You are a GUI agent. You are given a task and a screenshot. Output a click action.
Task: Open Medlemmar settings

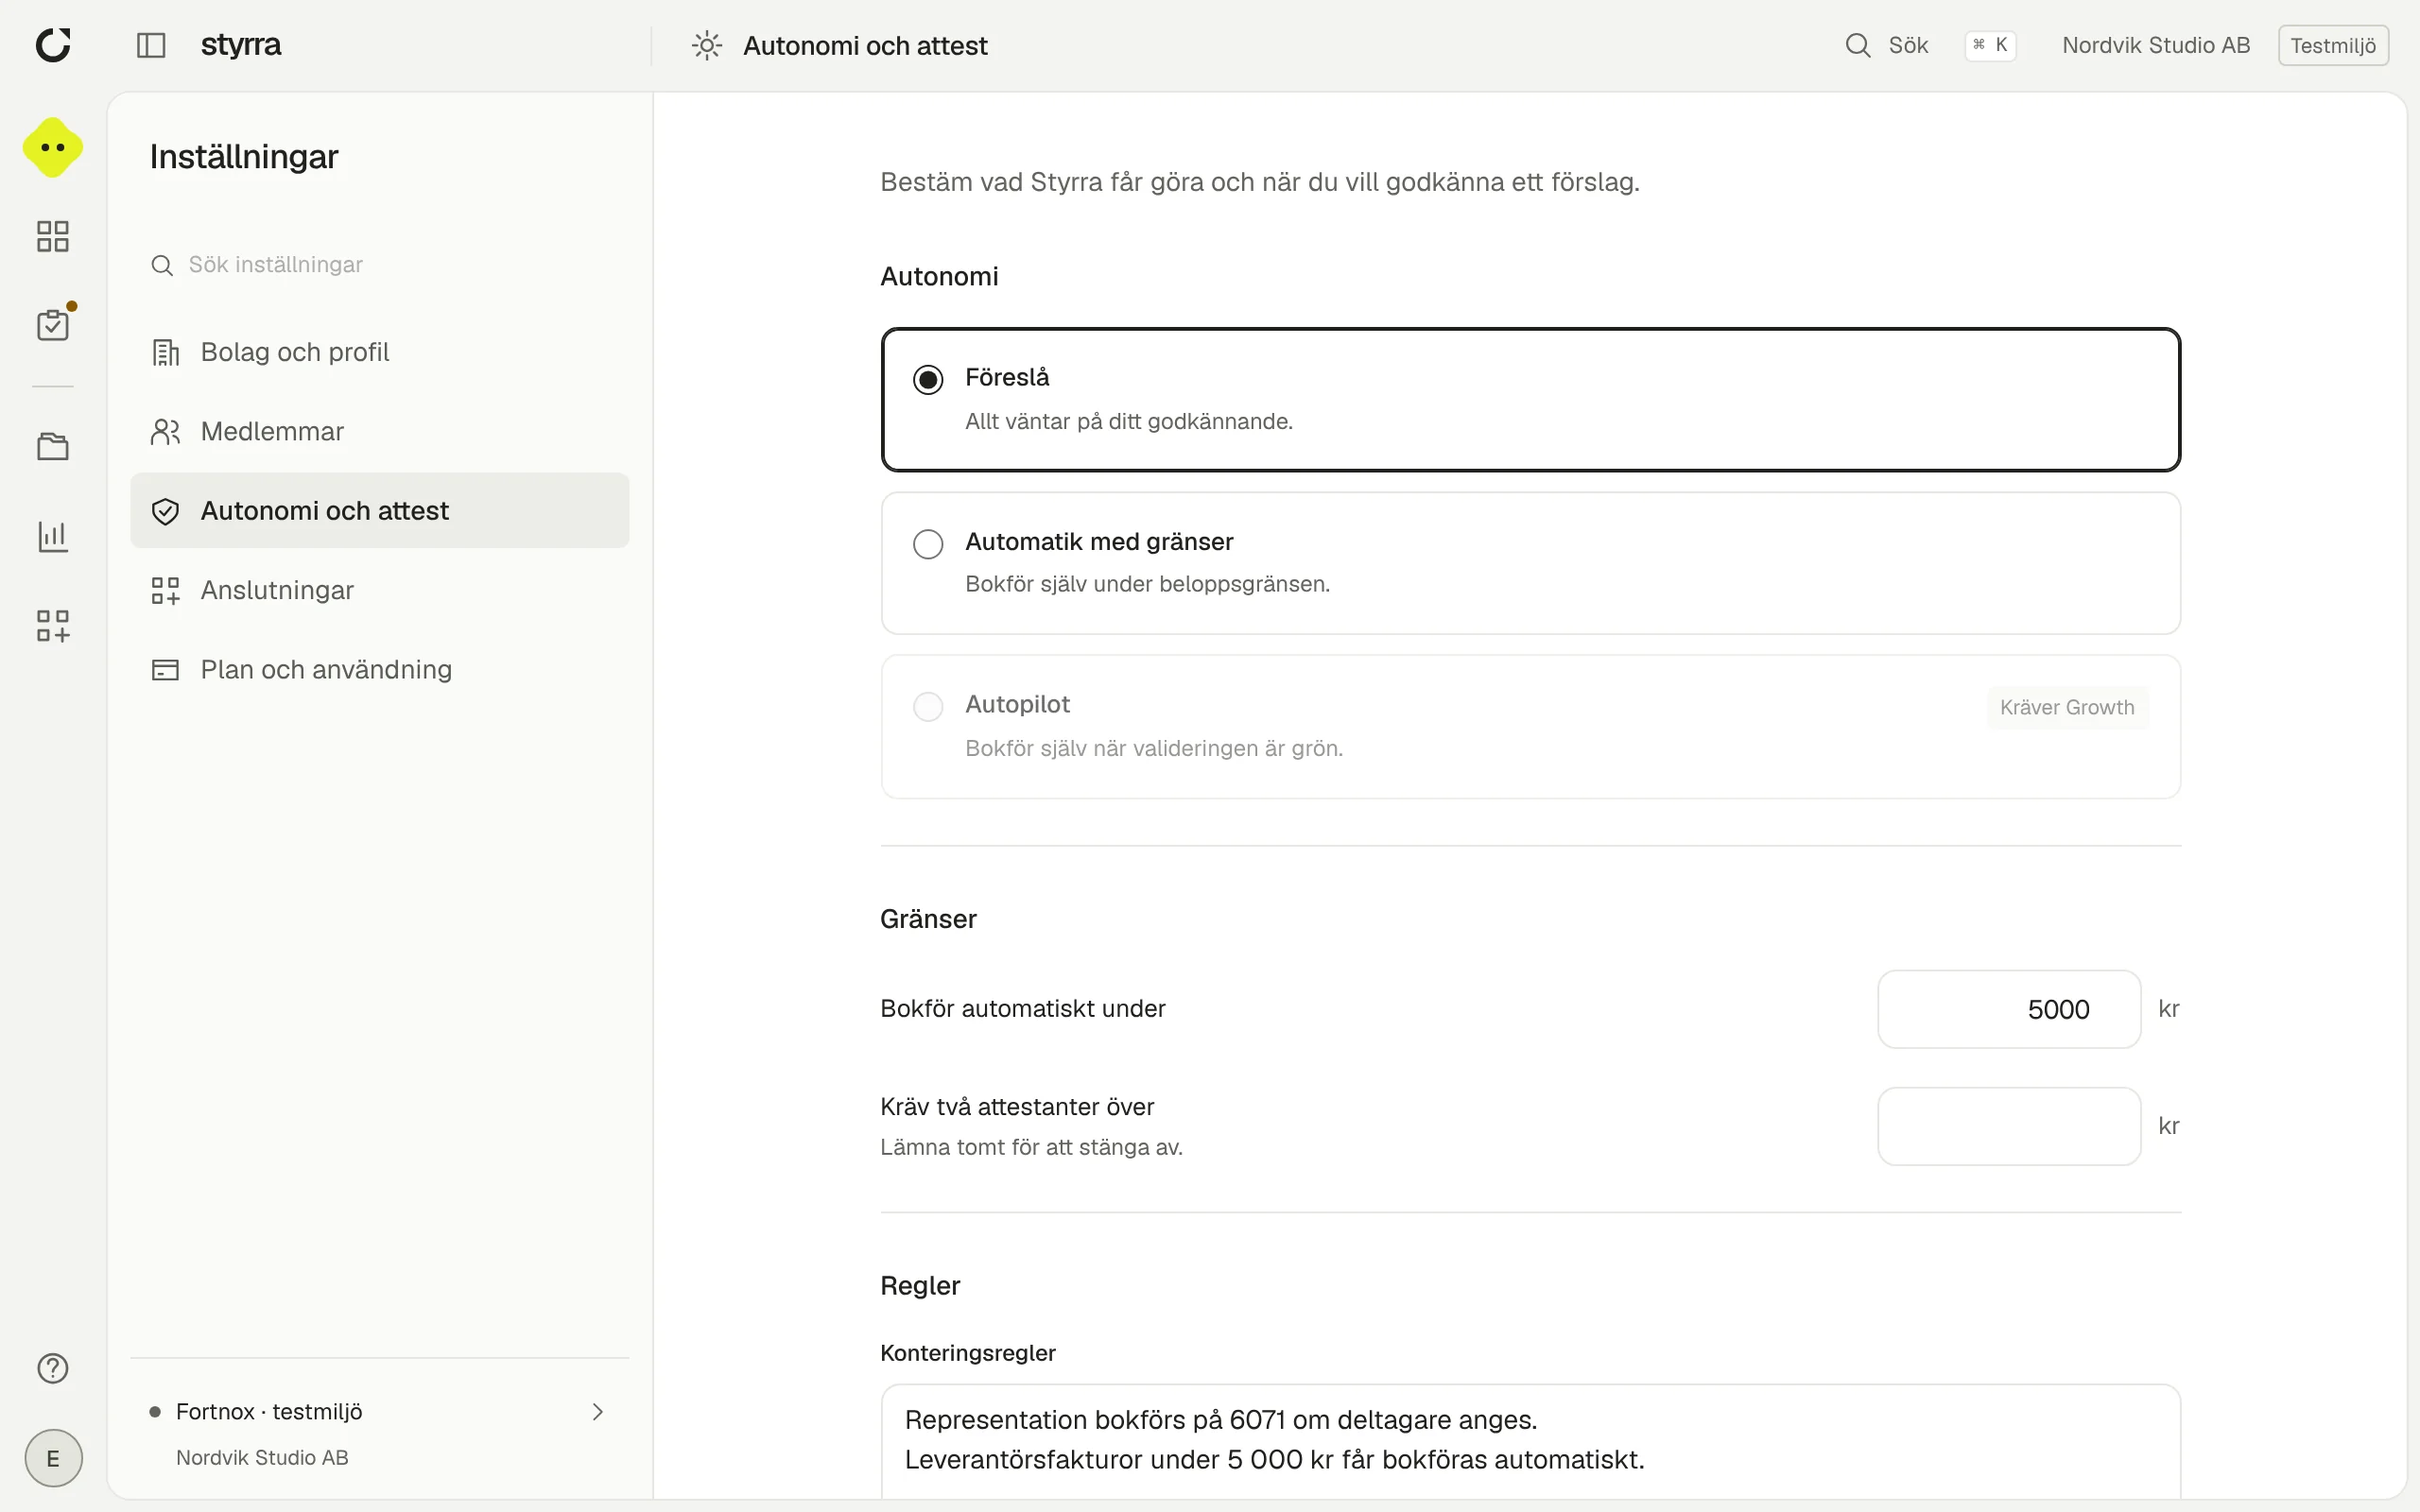tap(380, 431)
